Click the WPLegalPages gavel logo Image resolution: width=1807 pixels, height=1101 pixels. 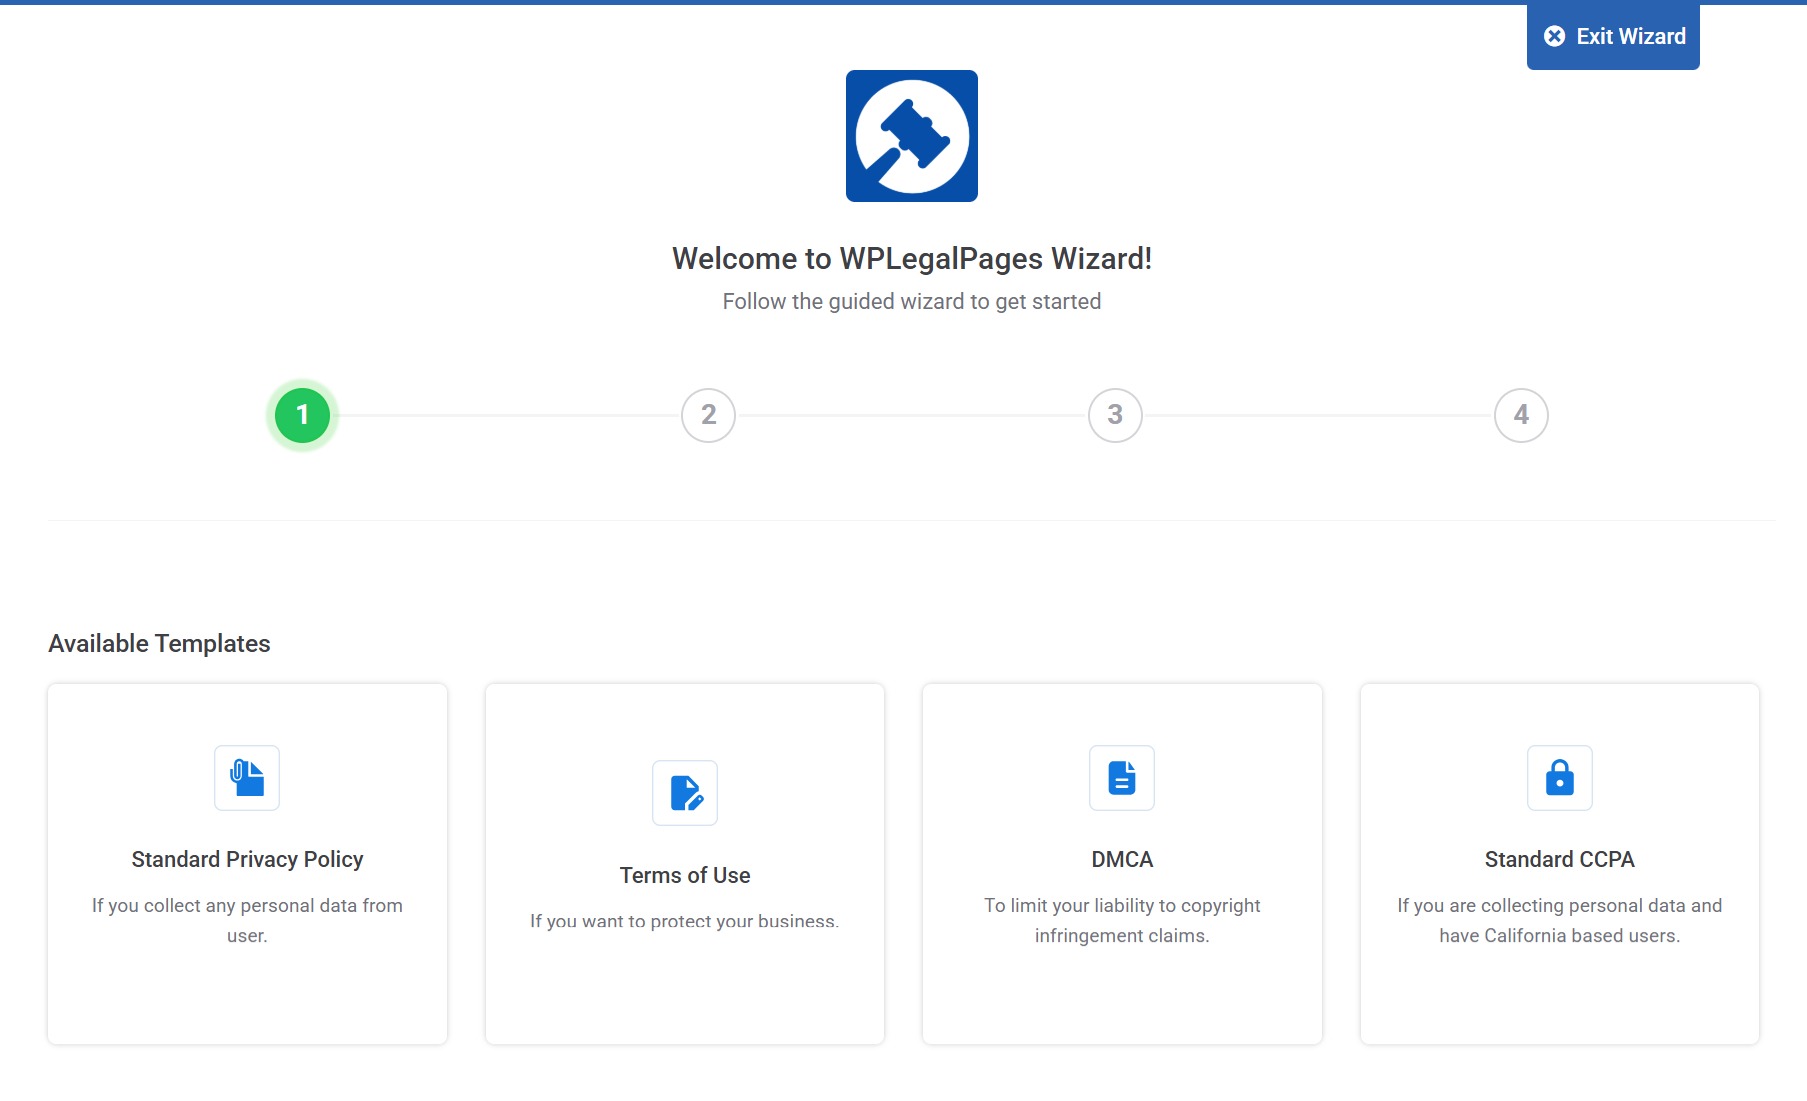pyautogui.click(x=911, y=136)
